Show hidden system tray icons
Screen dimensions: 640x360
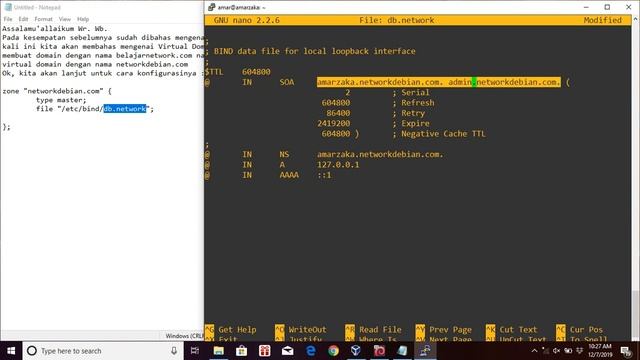tap(534, 351)
